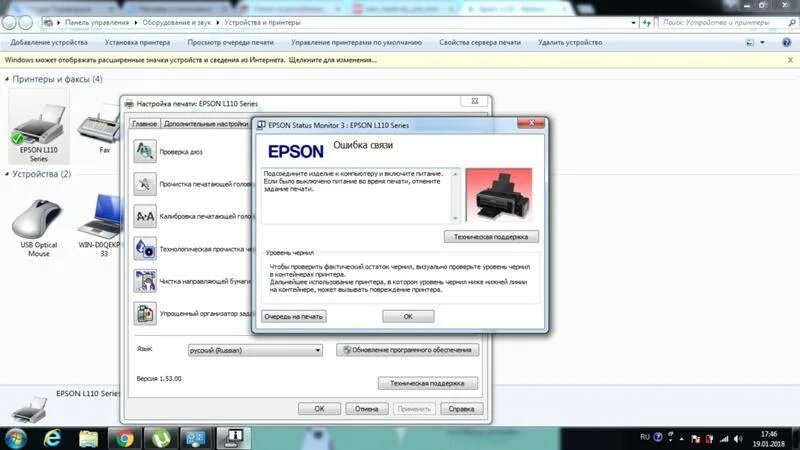Click the RU language indicator in taskbar
This screenshot has width=800, height=450.
click(x=645, y=437)
